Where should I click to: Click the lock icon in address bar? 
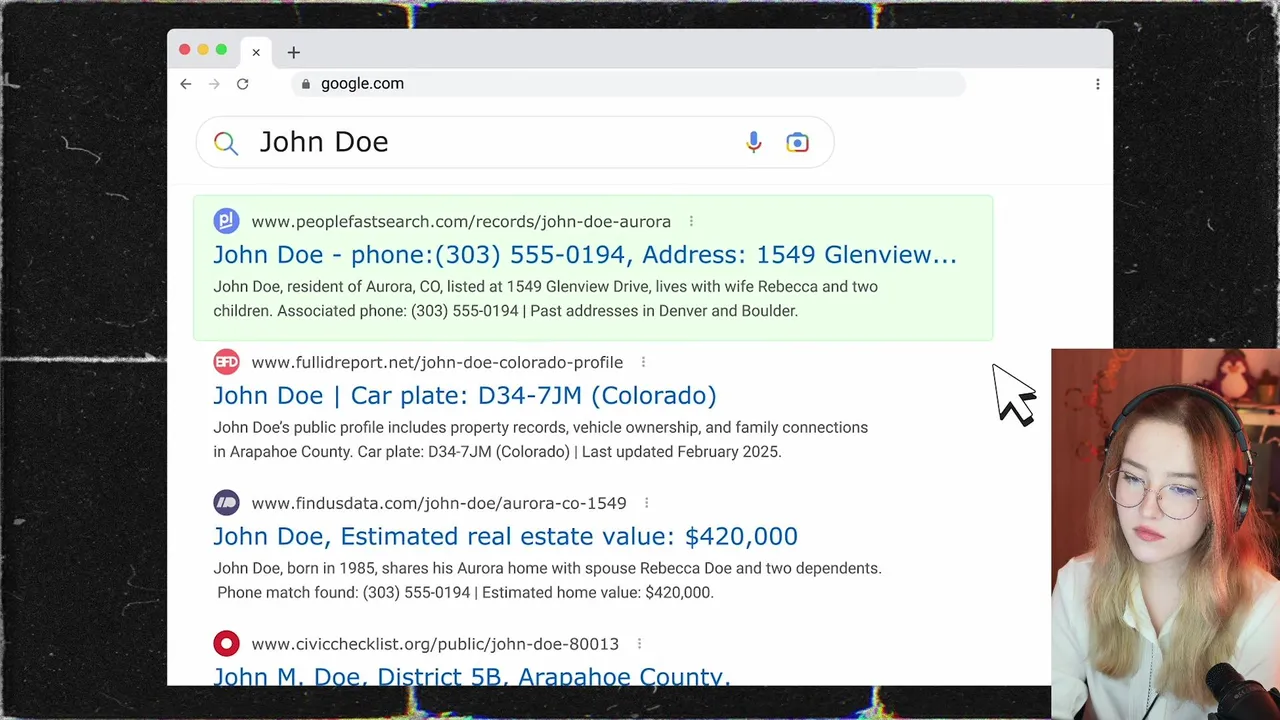tap(306, 84)
